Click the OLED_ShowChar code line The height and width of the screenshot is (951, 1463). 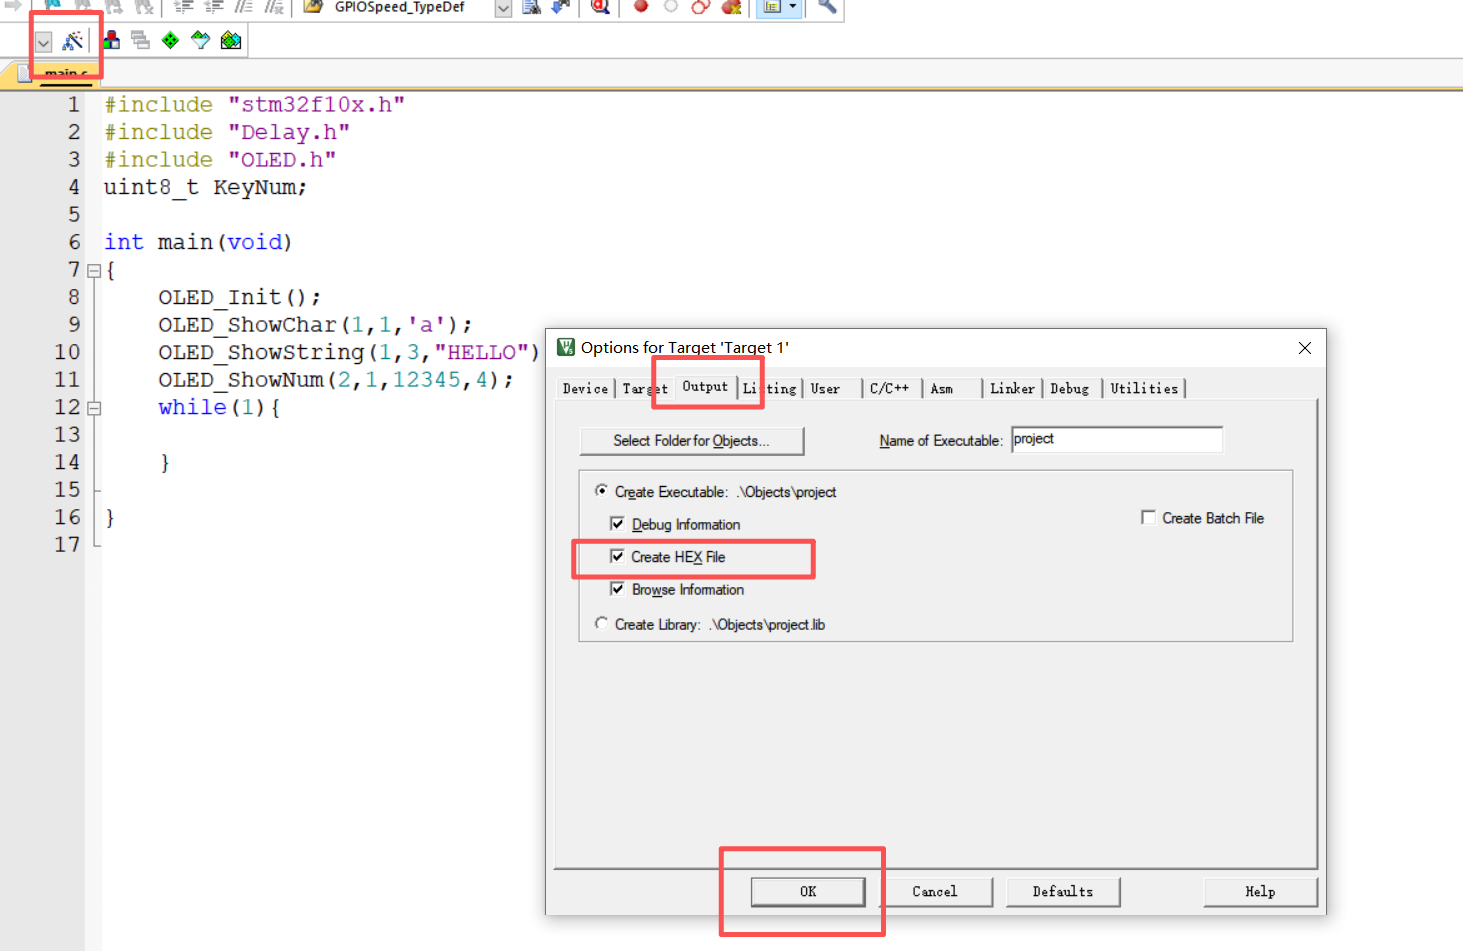[315, 325]
